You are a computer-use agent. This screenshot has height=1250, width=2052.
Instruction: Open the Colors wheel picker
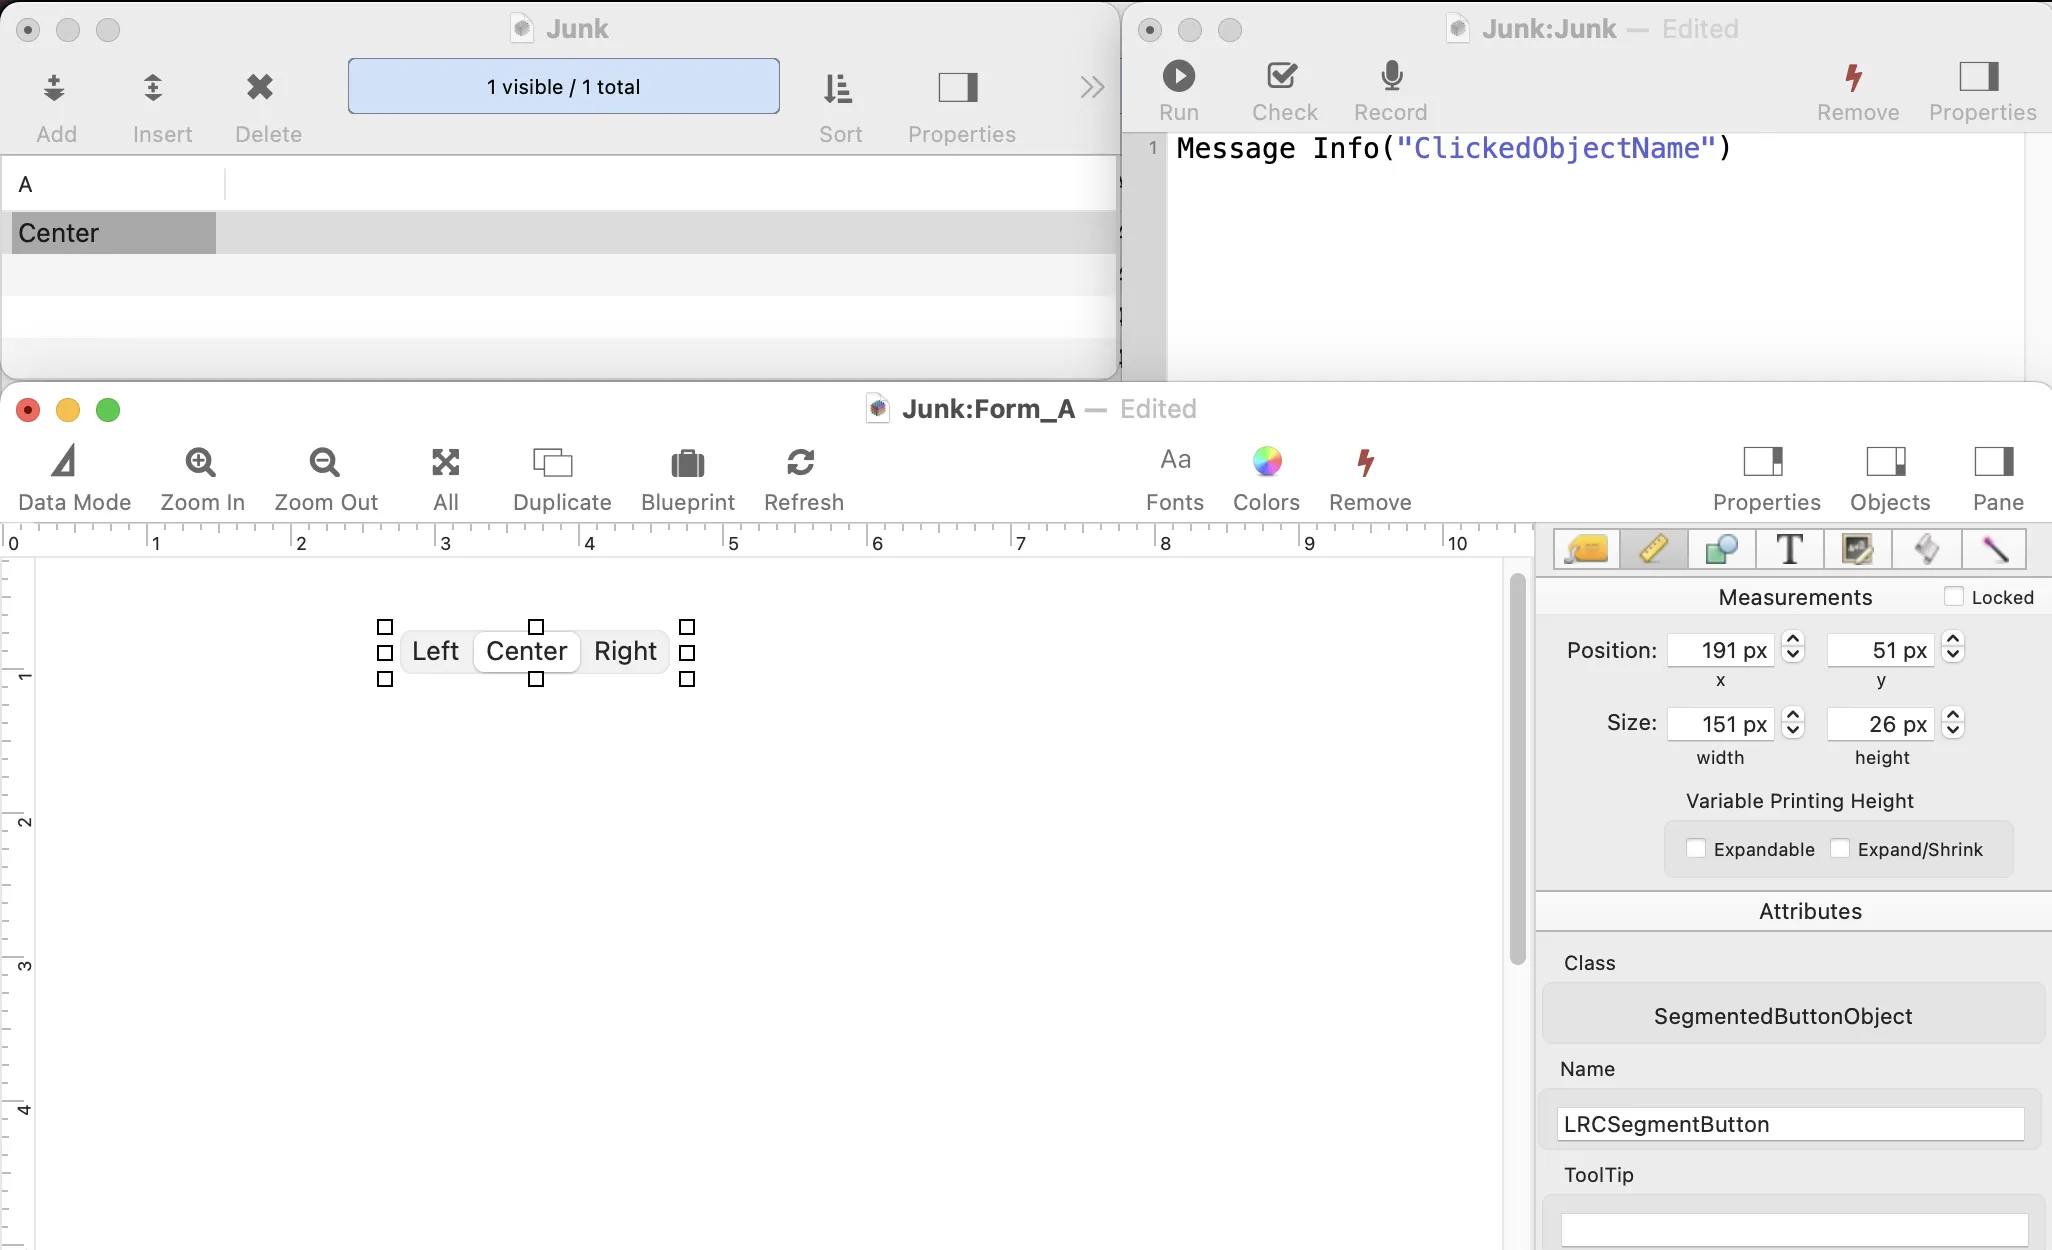pos(1267,461)
